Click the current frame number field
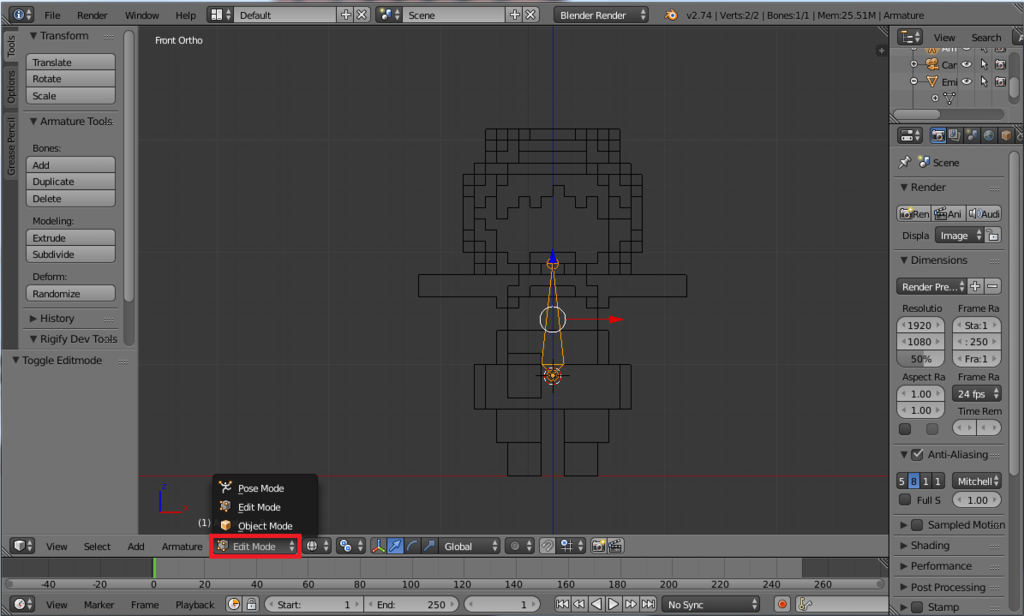The width and height of the screenshot is (1024, 616). click(501, 604)
